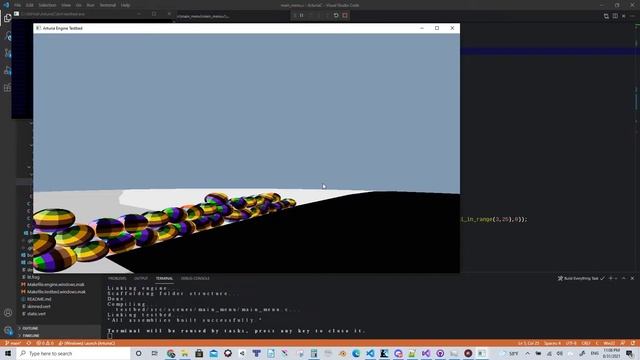Open the Manage gear in the activity bar
The image size is (640, 360).
coord(8,330)
